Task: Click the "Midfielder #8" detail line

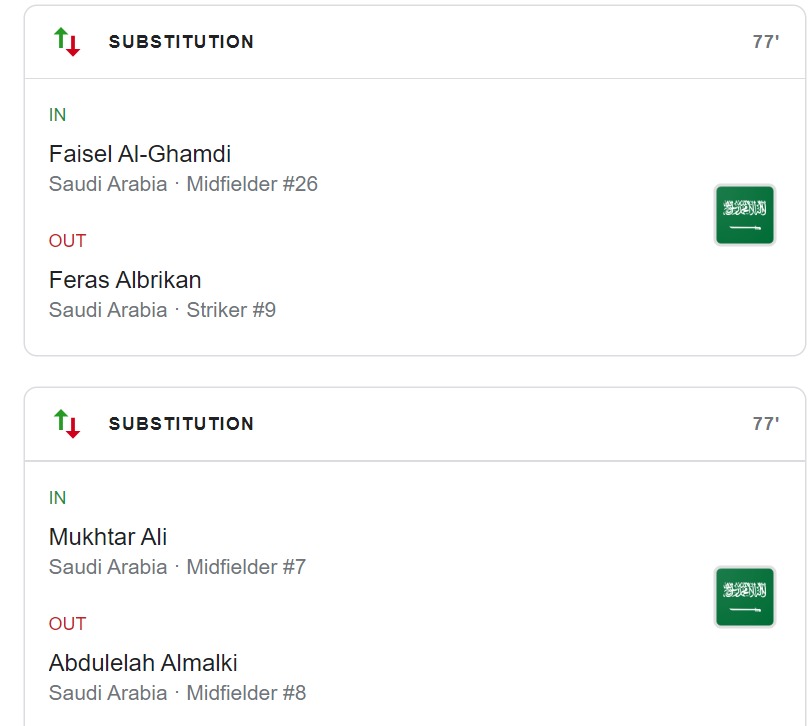Action: click(246, 693)
